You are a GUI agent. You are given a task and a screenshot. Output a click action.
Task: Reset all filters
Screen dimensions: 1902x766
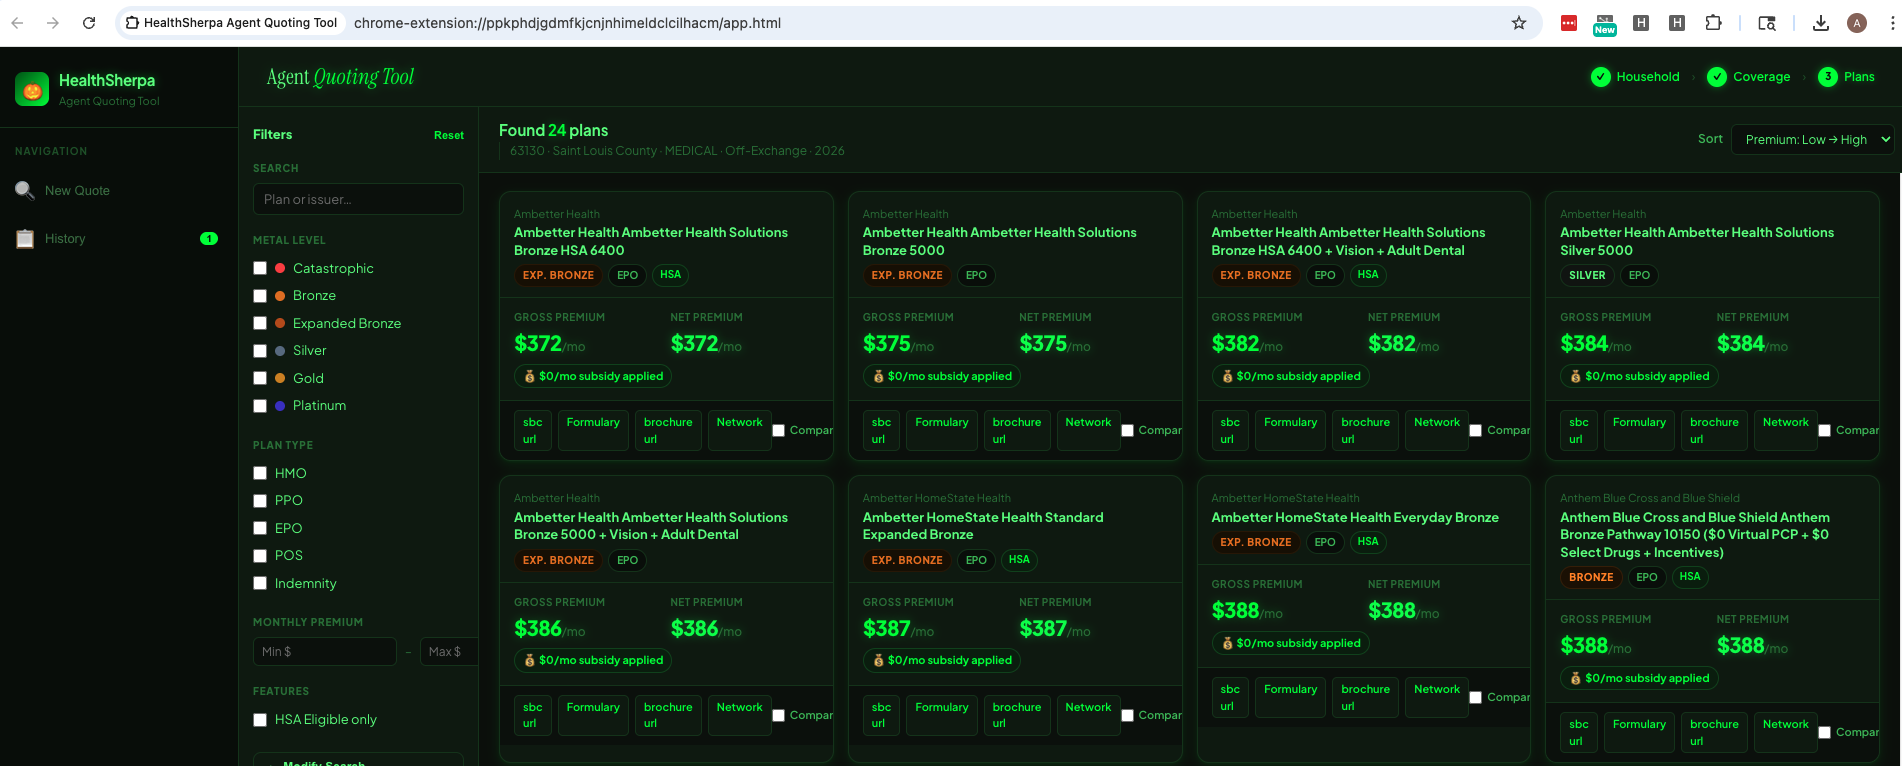(449, 135)
